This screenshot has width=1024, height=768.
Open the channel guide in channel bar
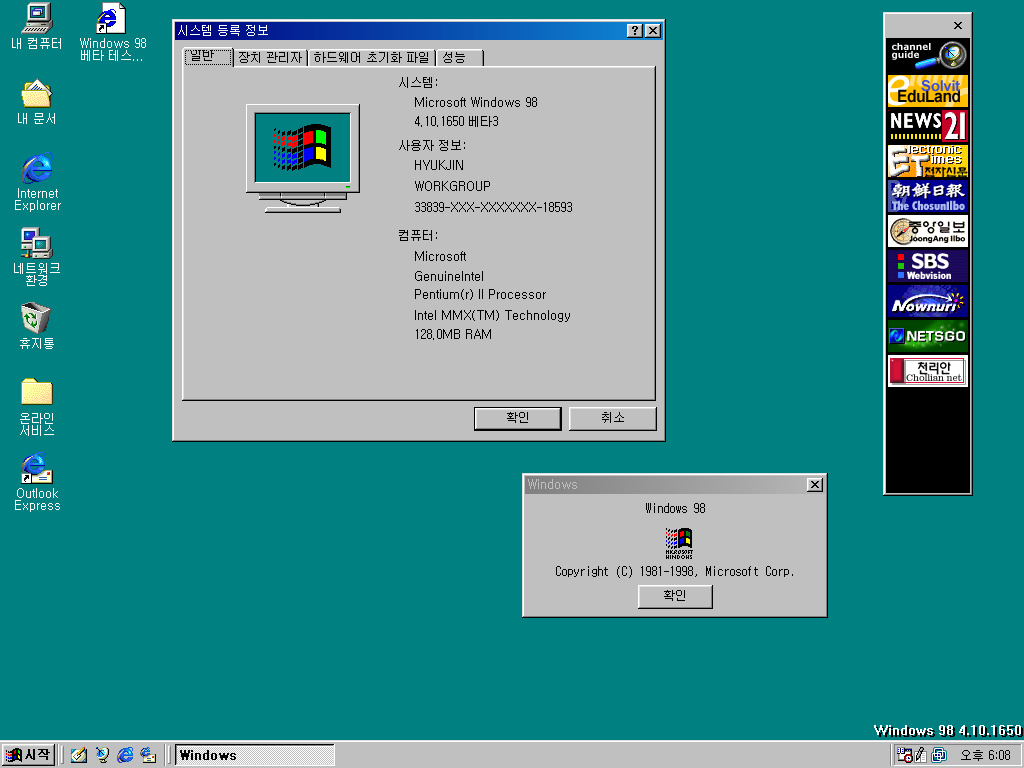point(927,55)
